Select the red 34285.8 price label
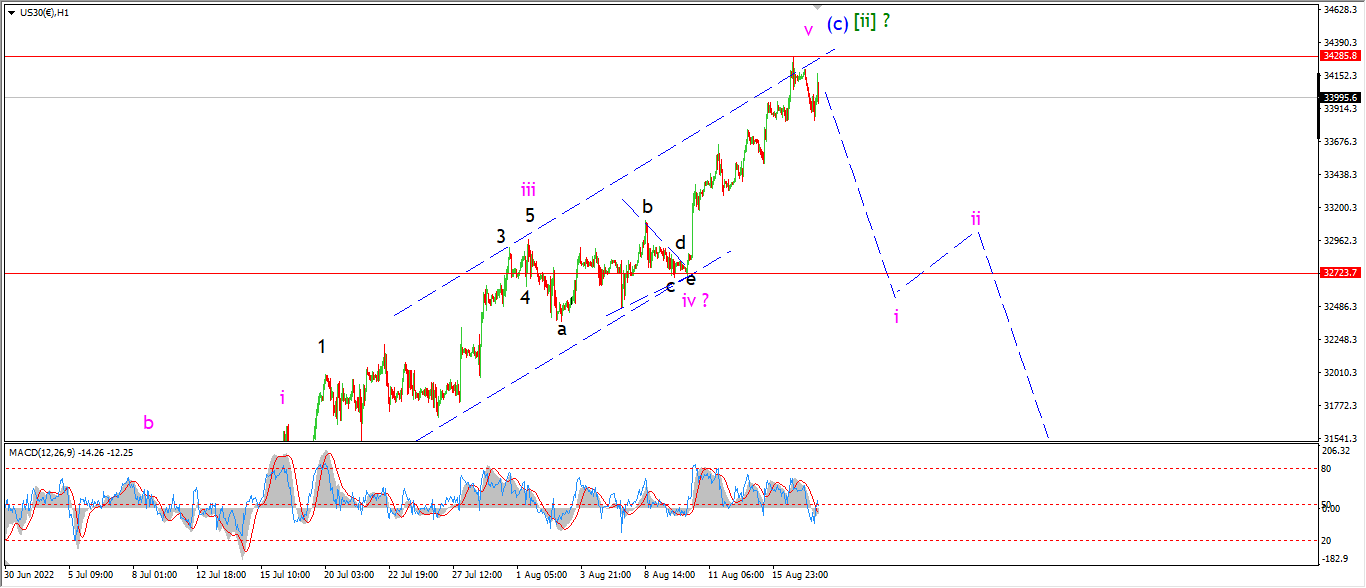Viewport: 1366px width, 588px height. coord(1340,57)
